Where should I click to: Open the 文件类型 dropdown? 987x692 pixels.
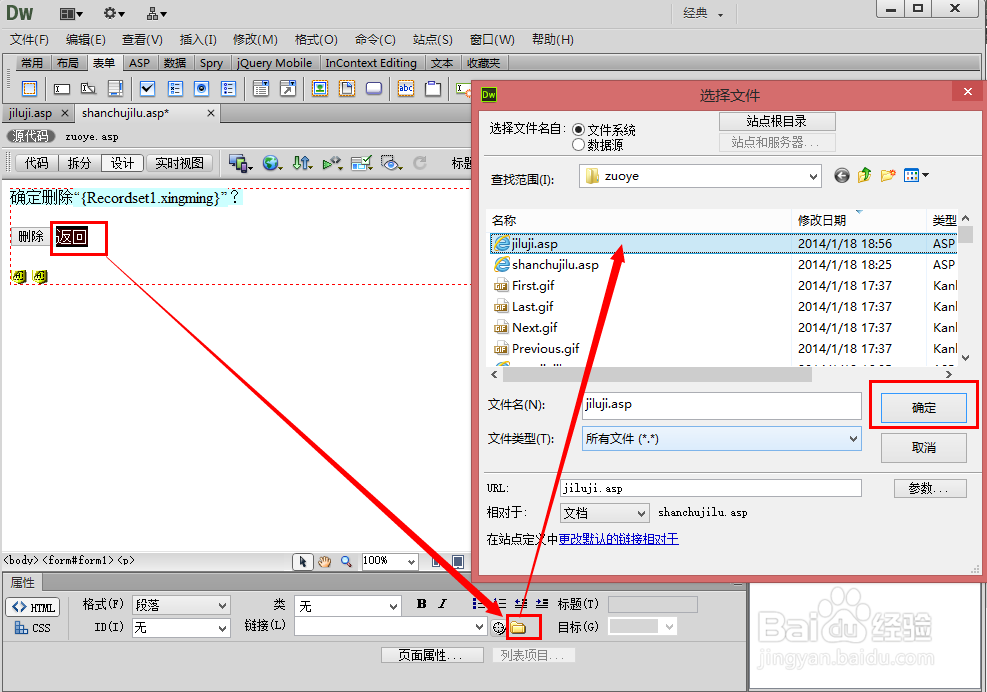point(721,439)
